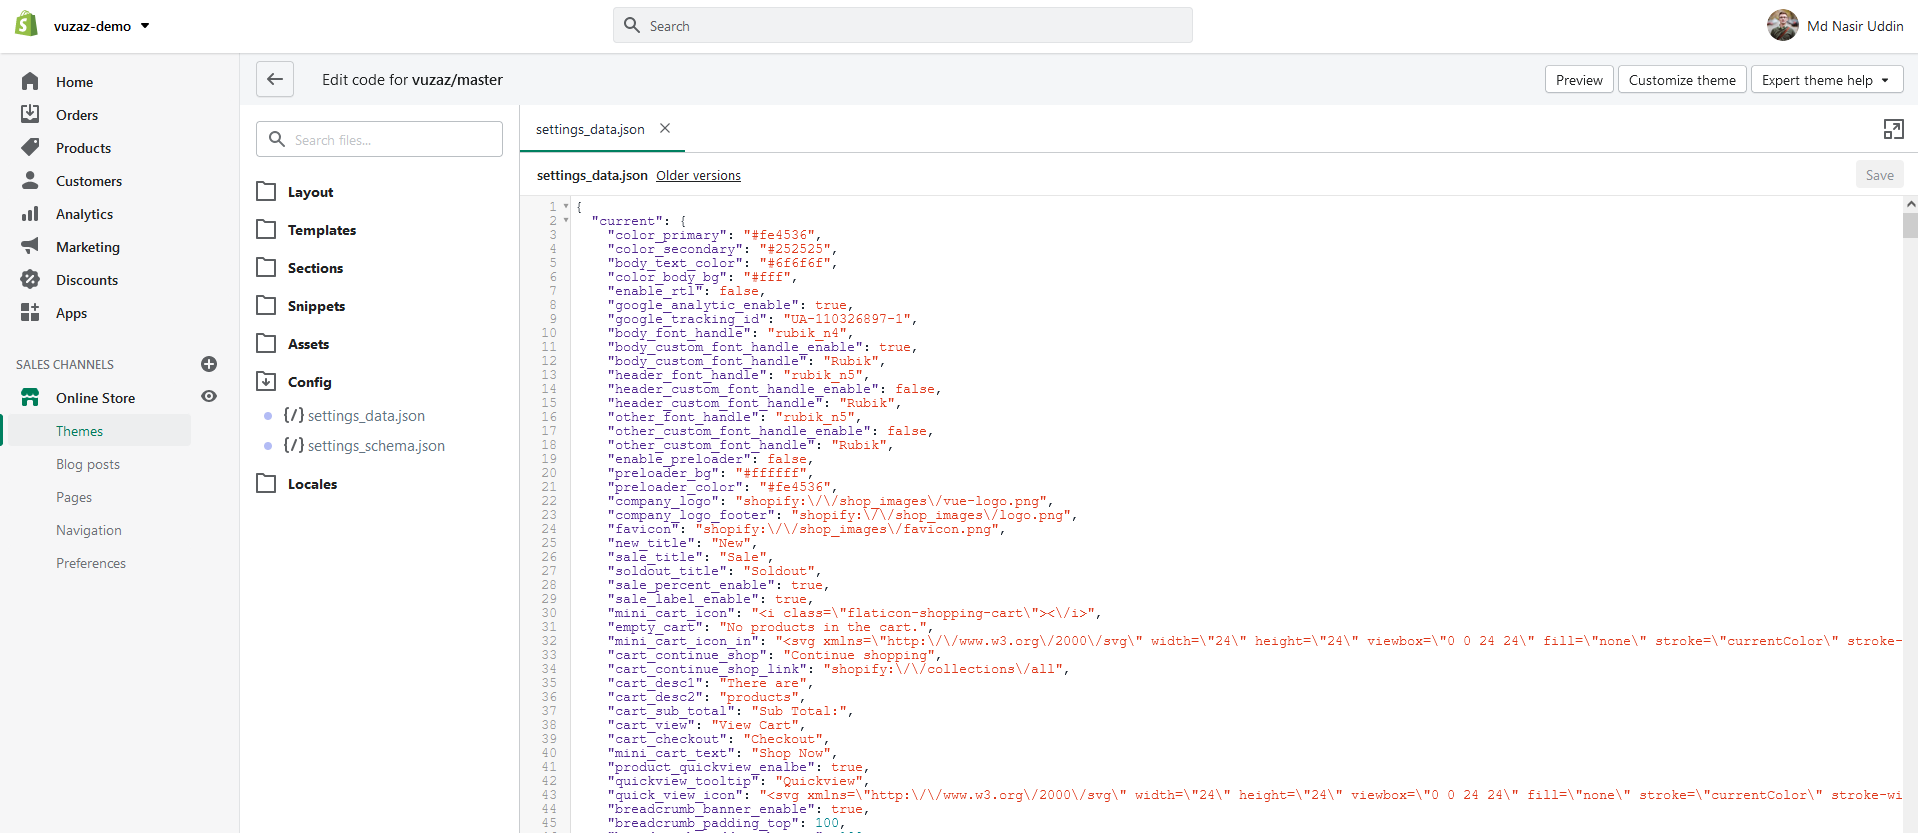
Task: Click the back arrow button
Action: click(275, 80)
